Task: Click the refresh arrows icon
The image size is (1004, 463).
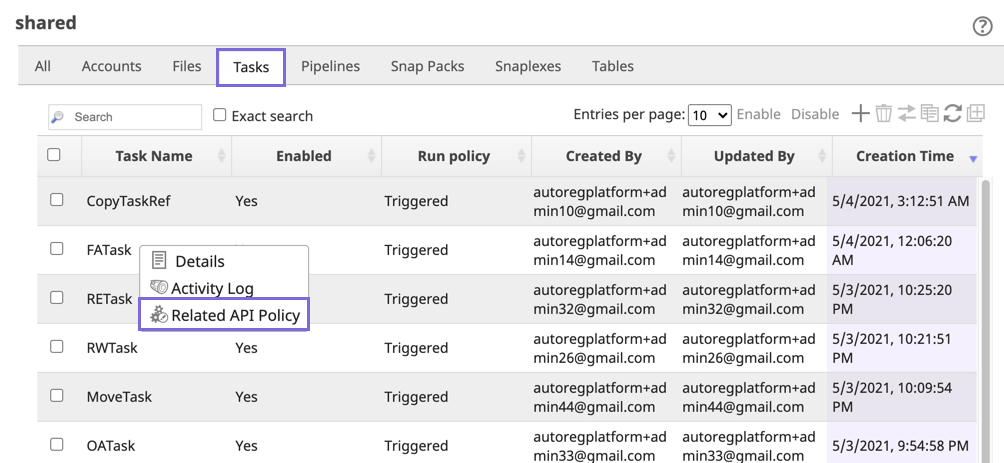Action: [x=953, y=114]
